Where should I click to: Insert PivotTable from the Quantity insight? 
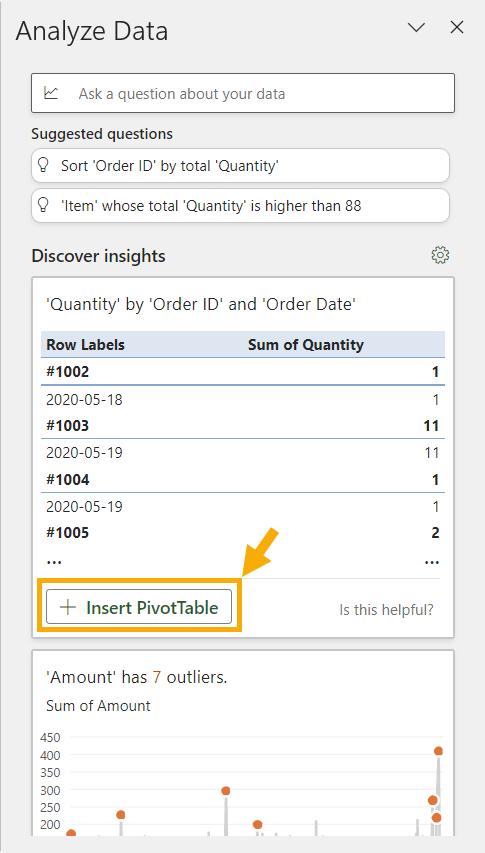click(139, 607)
